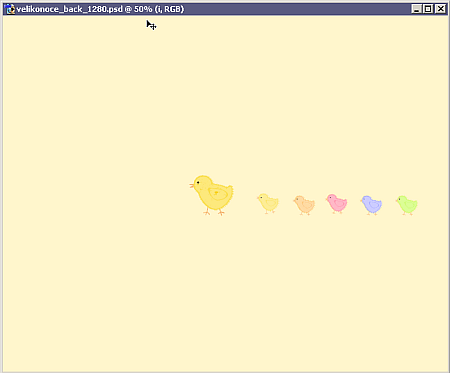Click the wing of the pink chick
This screenshot has width=450, height=373.
pos(340,203)
